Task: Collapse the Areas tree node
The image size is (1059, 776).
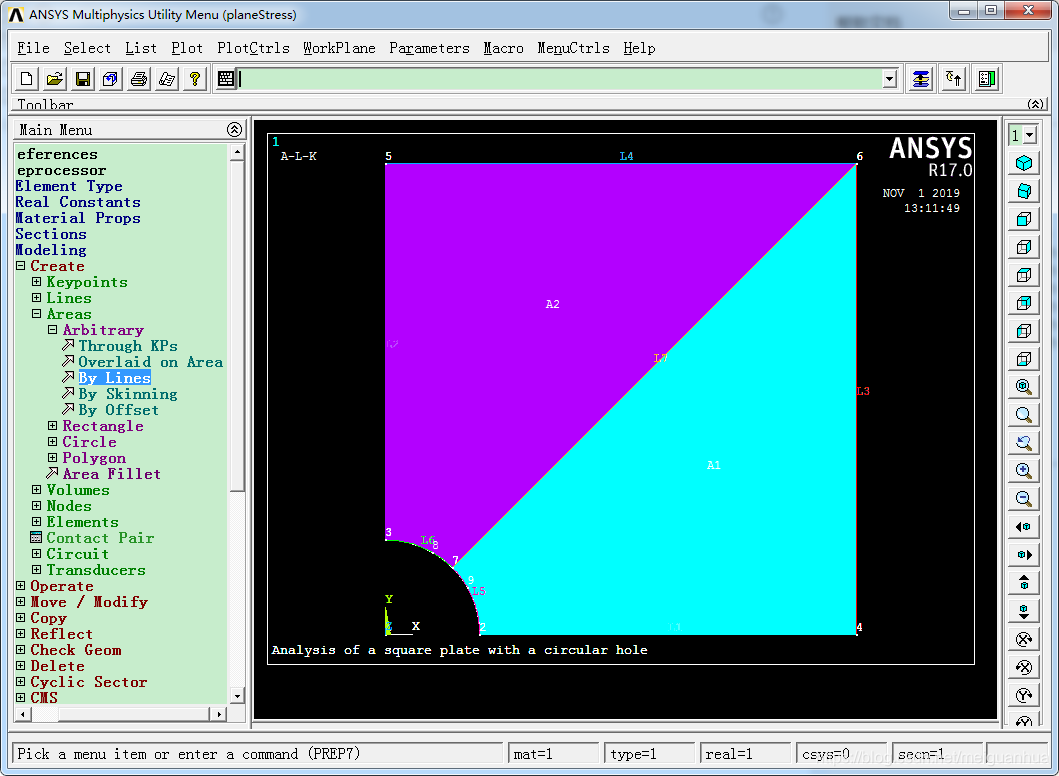Action: coord(36,314)
